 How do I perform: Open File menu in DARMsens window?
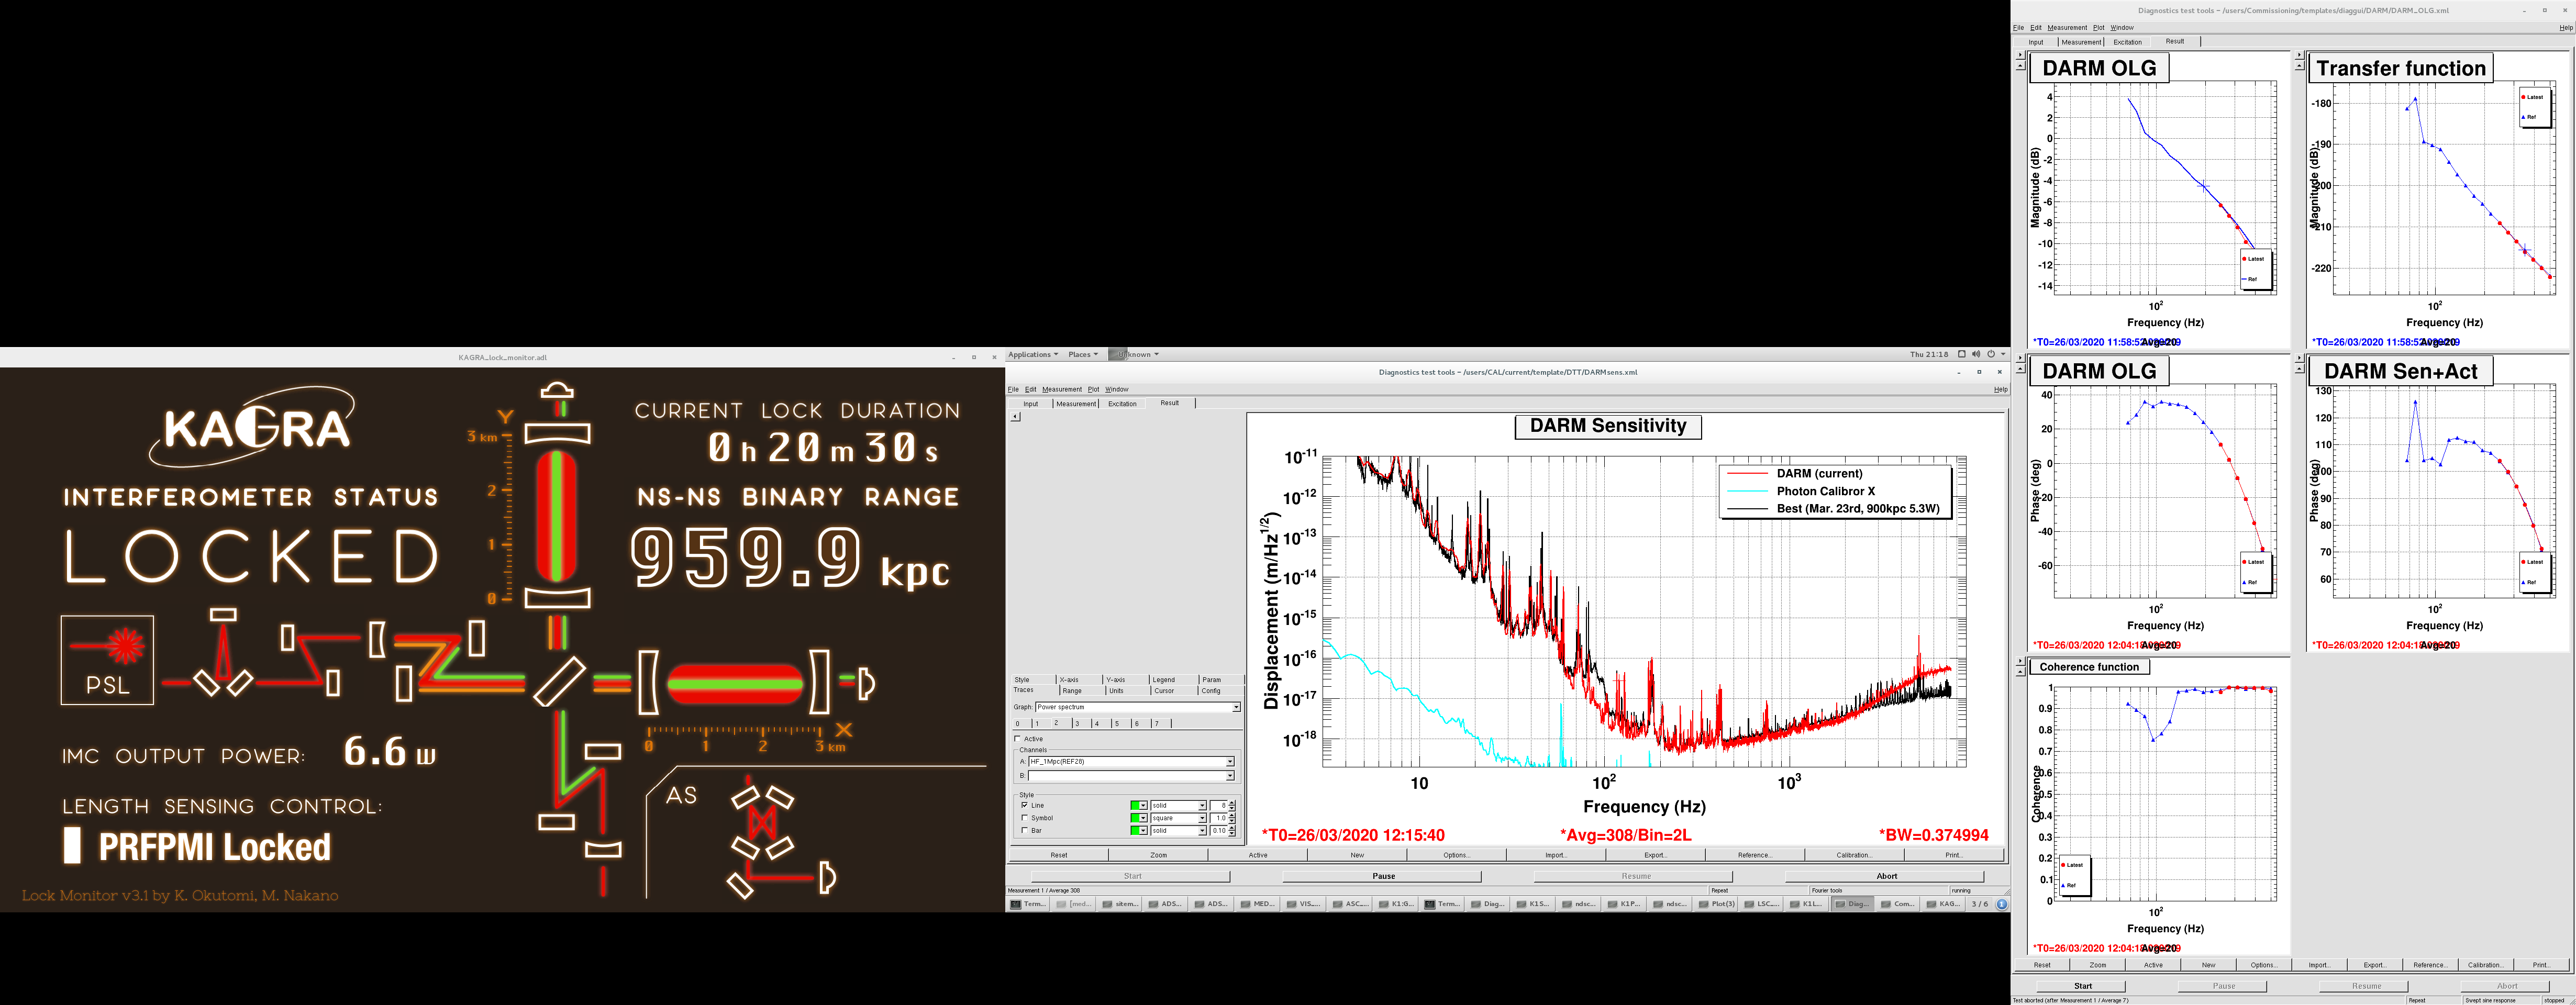(1013, 389)
